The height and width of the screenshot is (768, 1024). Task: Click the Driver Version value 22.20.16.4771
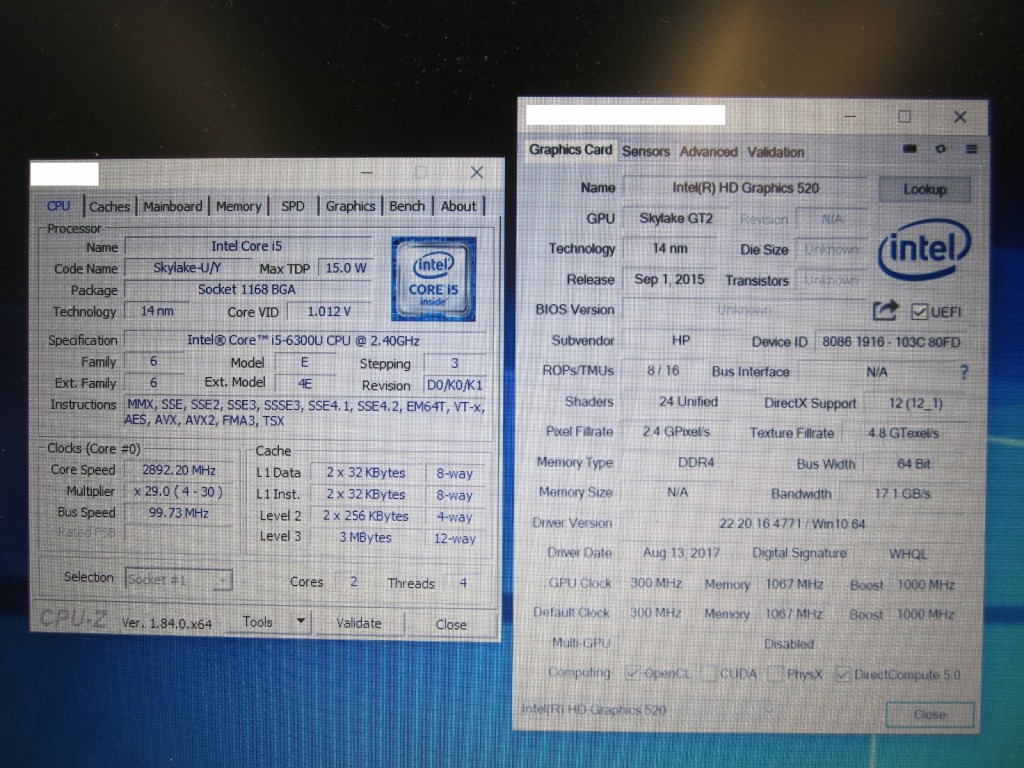(x=792, y=524)
